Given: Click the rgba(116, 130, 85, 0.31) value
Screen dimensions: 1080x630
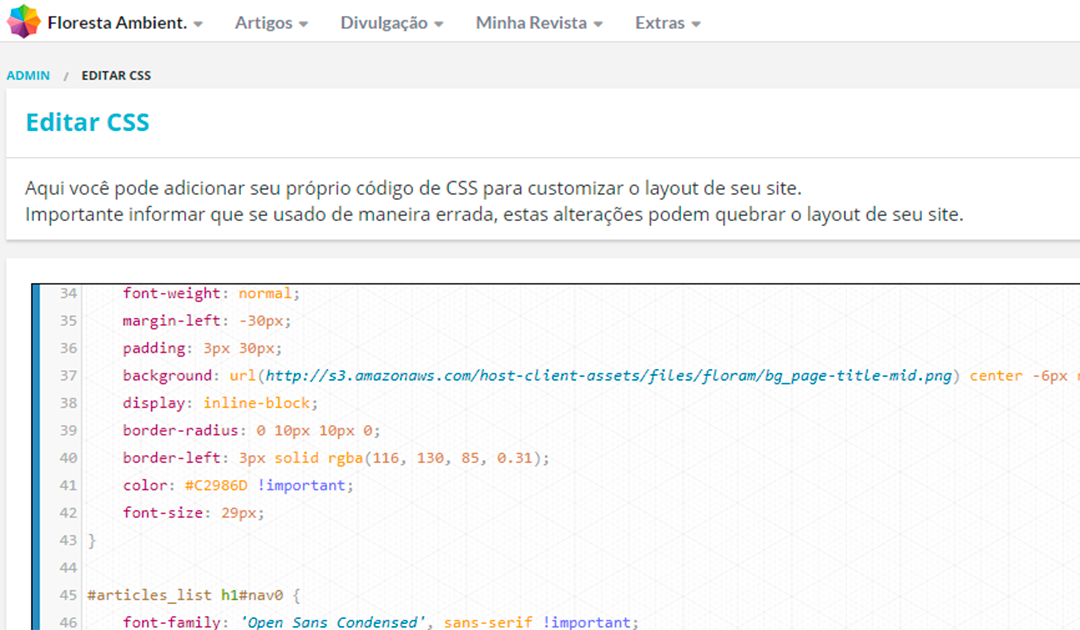Looking at the screenshot, I should (434, 459).
